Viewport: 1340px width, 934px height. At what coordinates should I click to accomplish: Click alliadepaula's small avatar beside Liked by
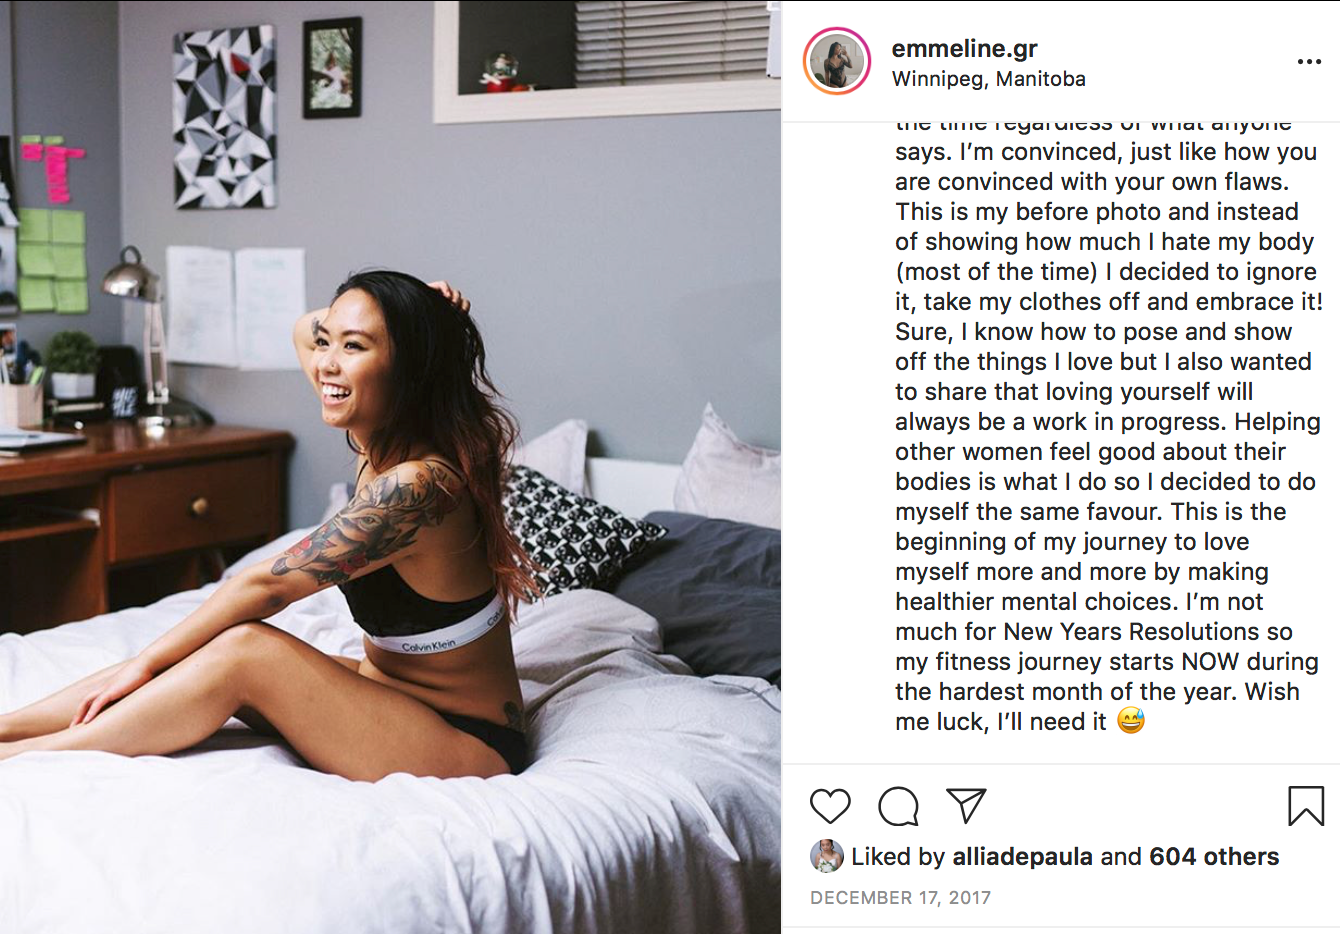coord(827,856)
